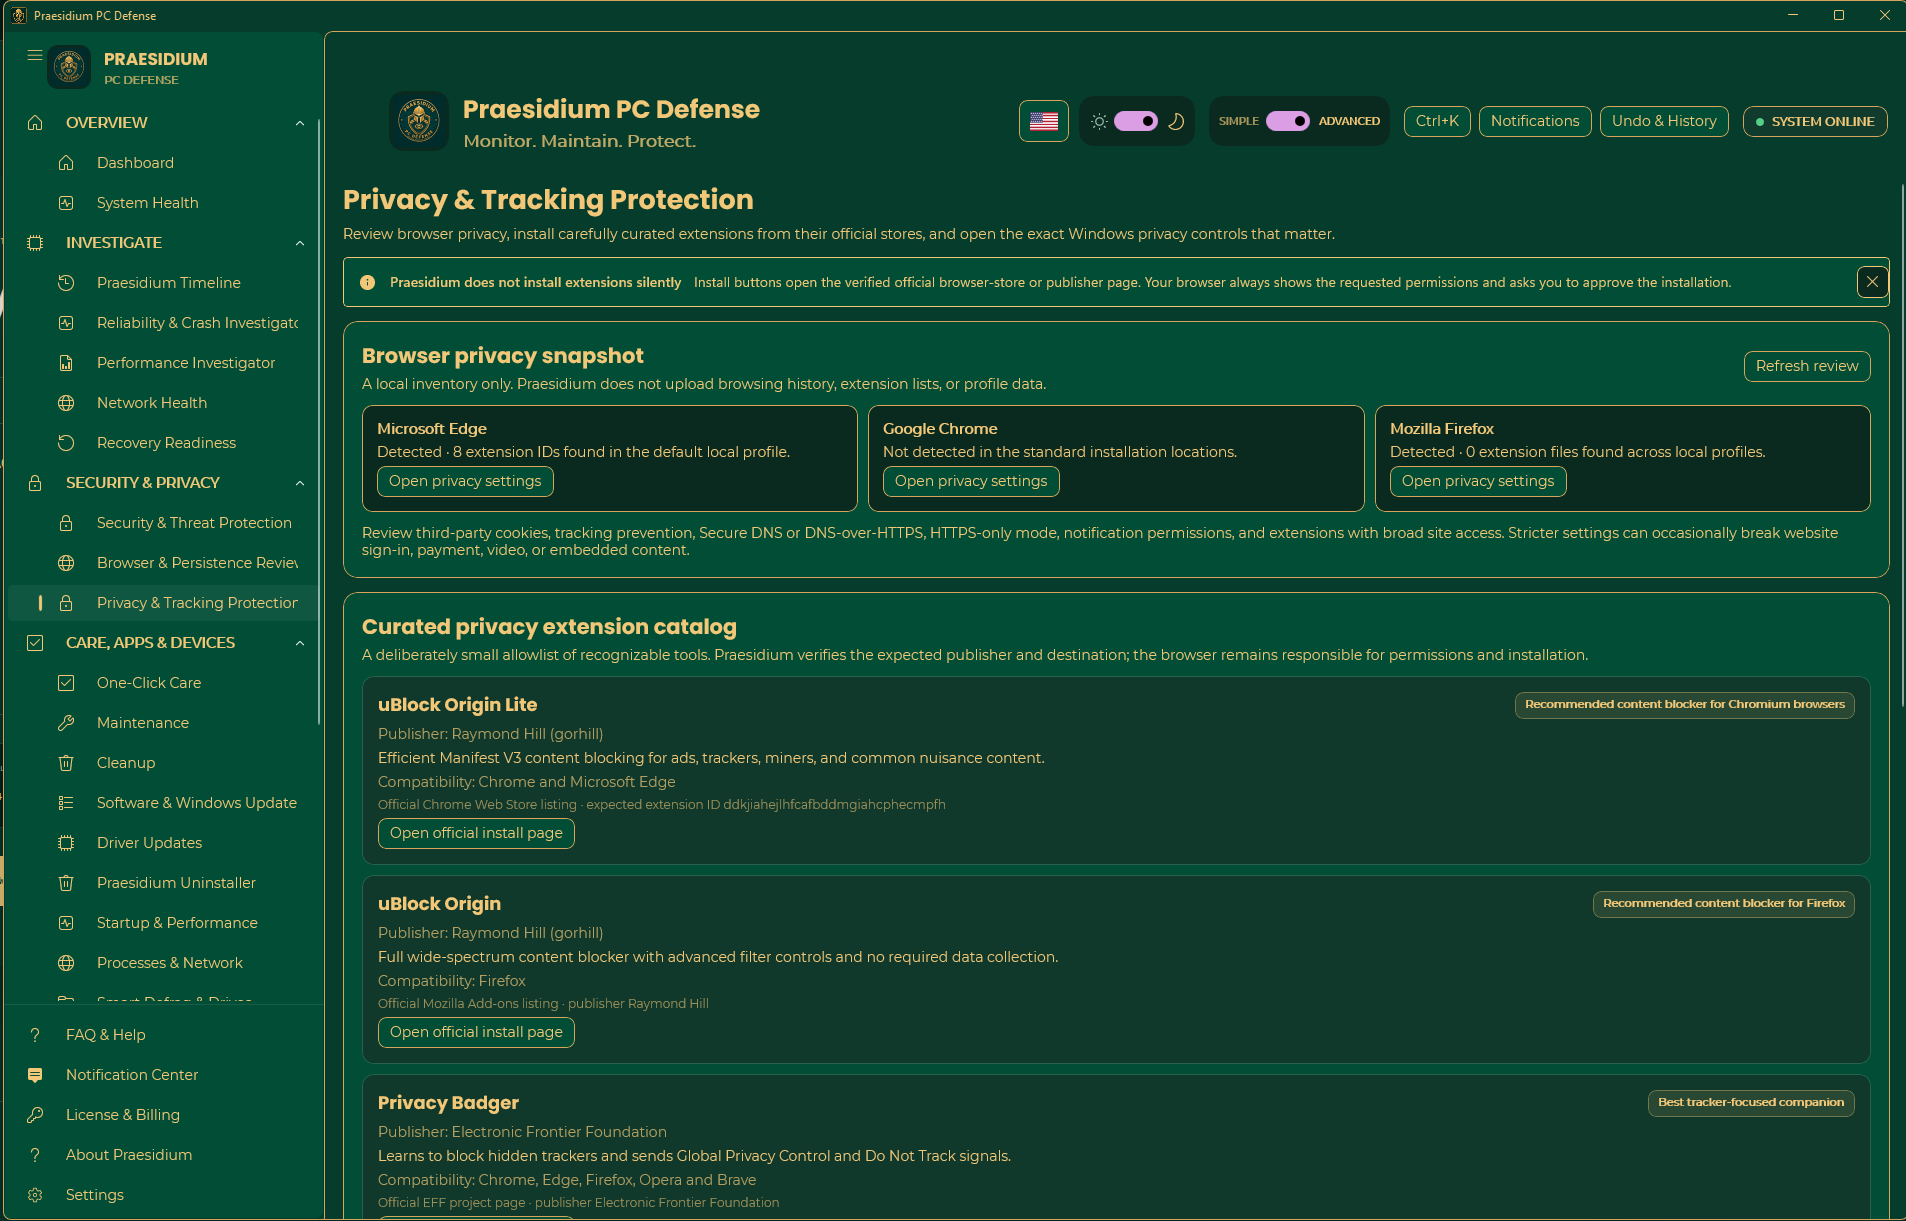This screenshot has height=1221, width=1906.
Task: Open the Dashboard page
Action: pos(163,163)
